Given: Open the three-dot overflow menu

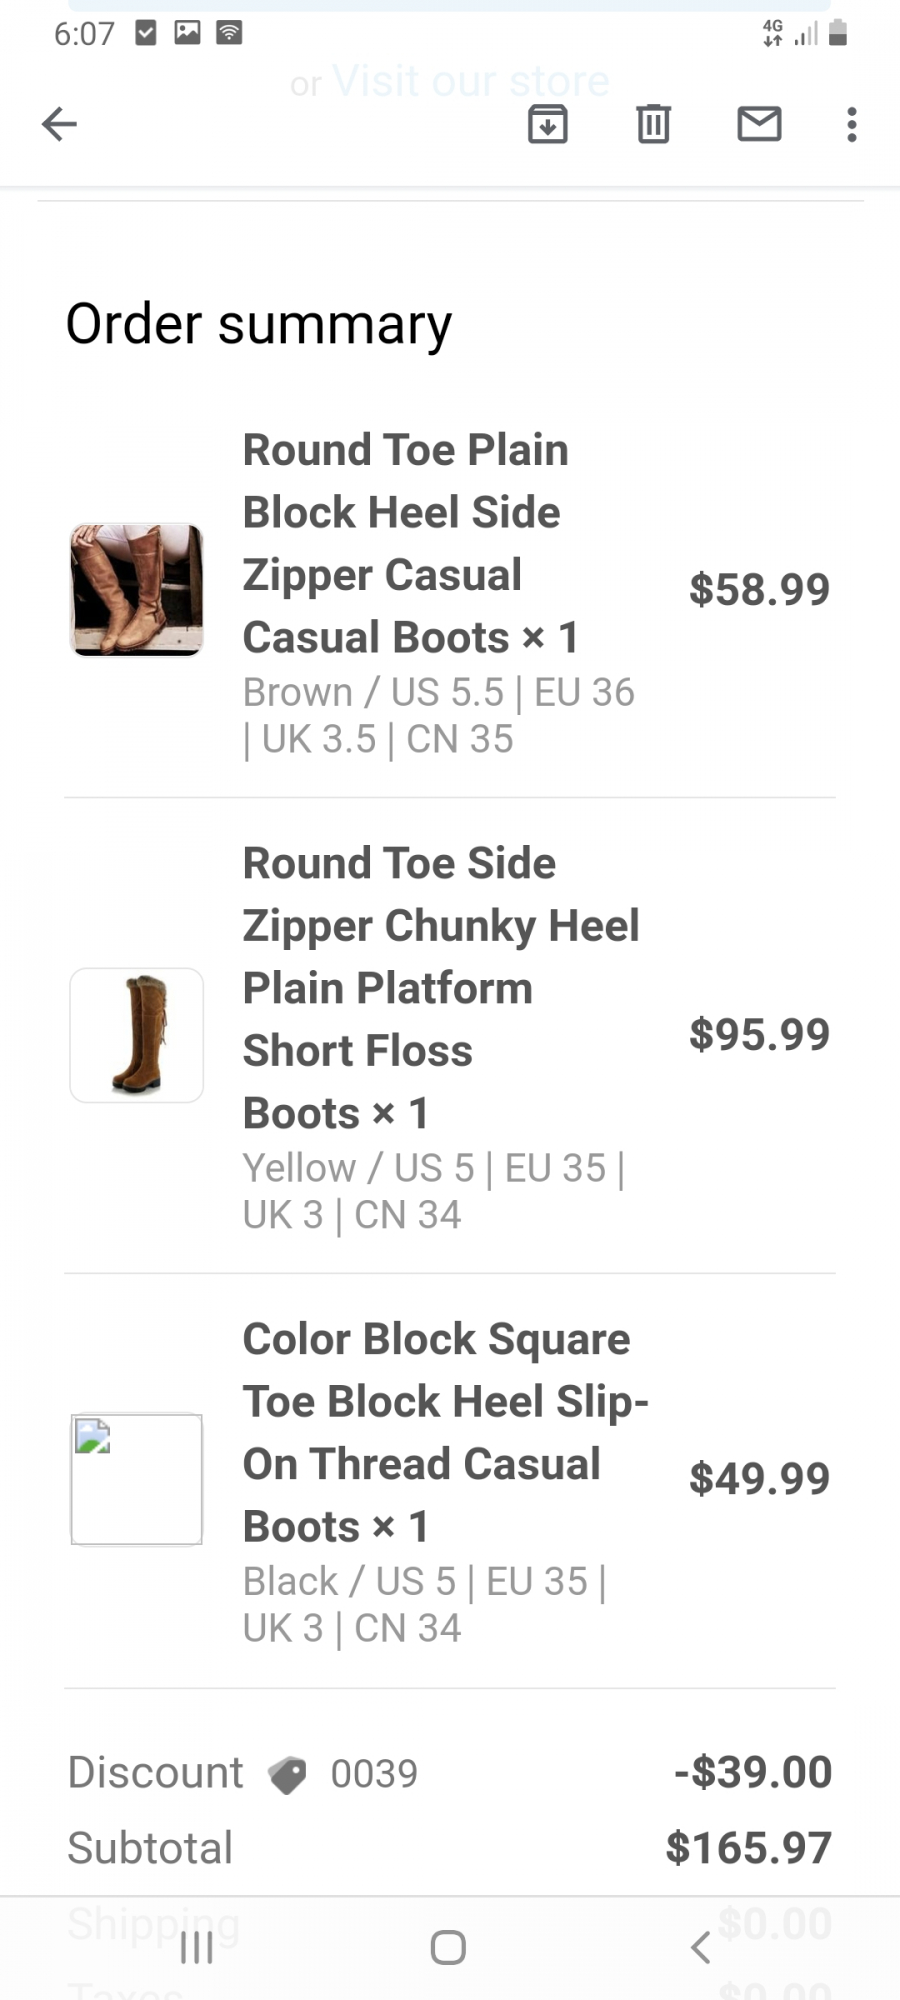Looking at the screenshot, I should point(851,124).
